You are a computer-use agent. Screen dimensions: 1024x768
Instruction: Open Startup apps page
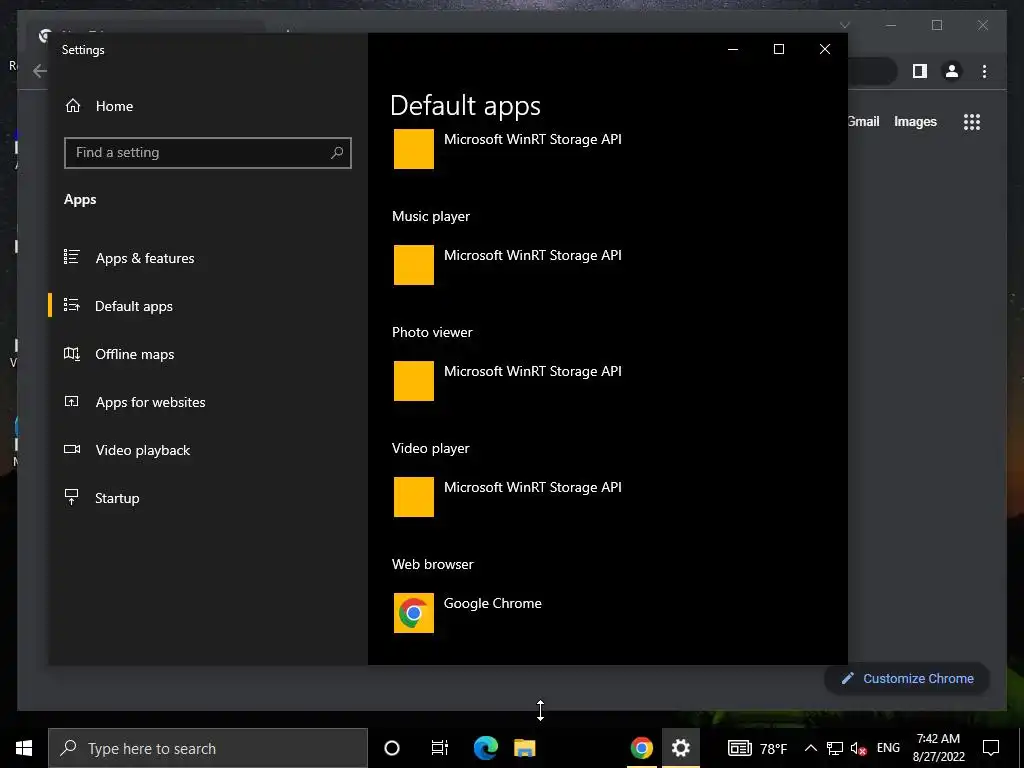(x=117, y=498)
